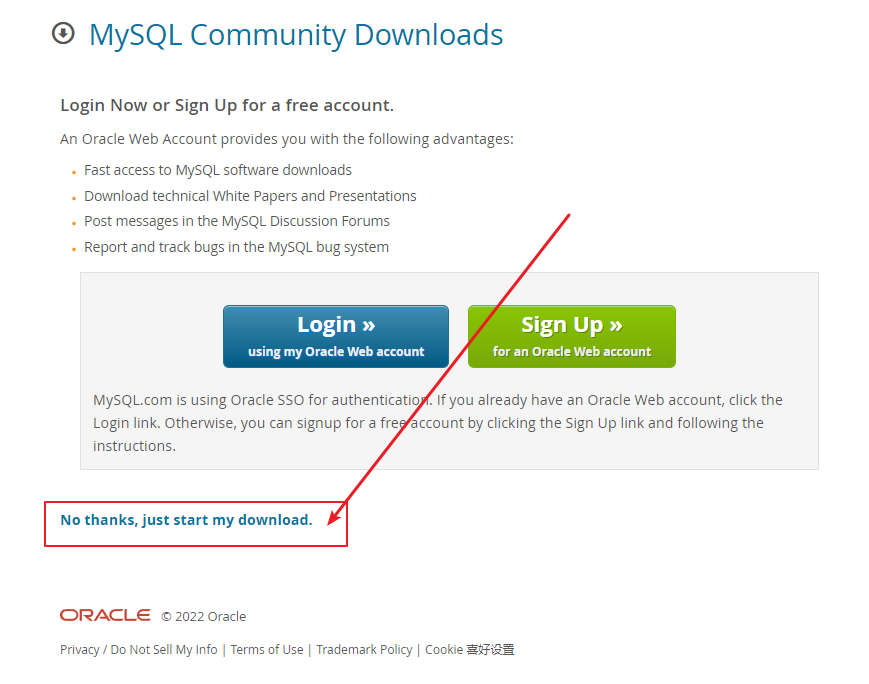Click the Oracle Web Account advantages sentence
Image resolution: width=869 pixels, height=684 pixels.
point(287,139)
